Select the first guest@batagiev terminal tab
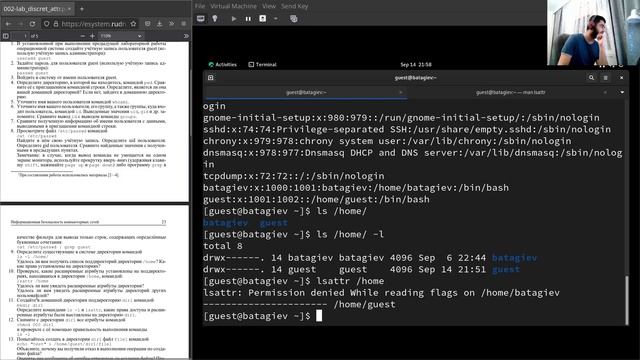 point(305,93)
